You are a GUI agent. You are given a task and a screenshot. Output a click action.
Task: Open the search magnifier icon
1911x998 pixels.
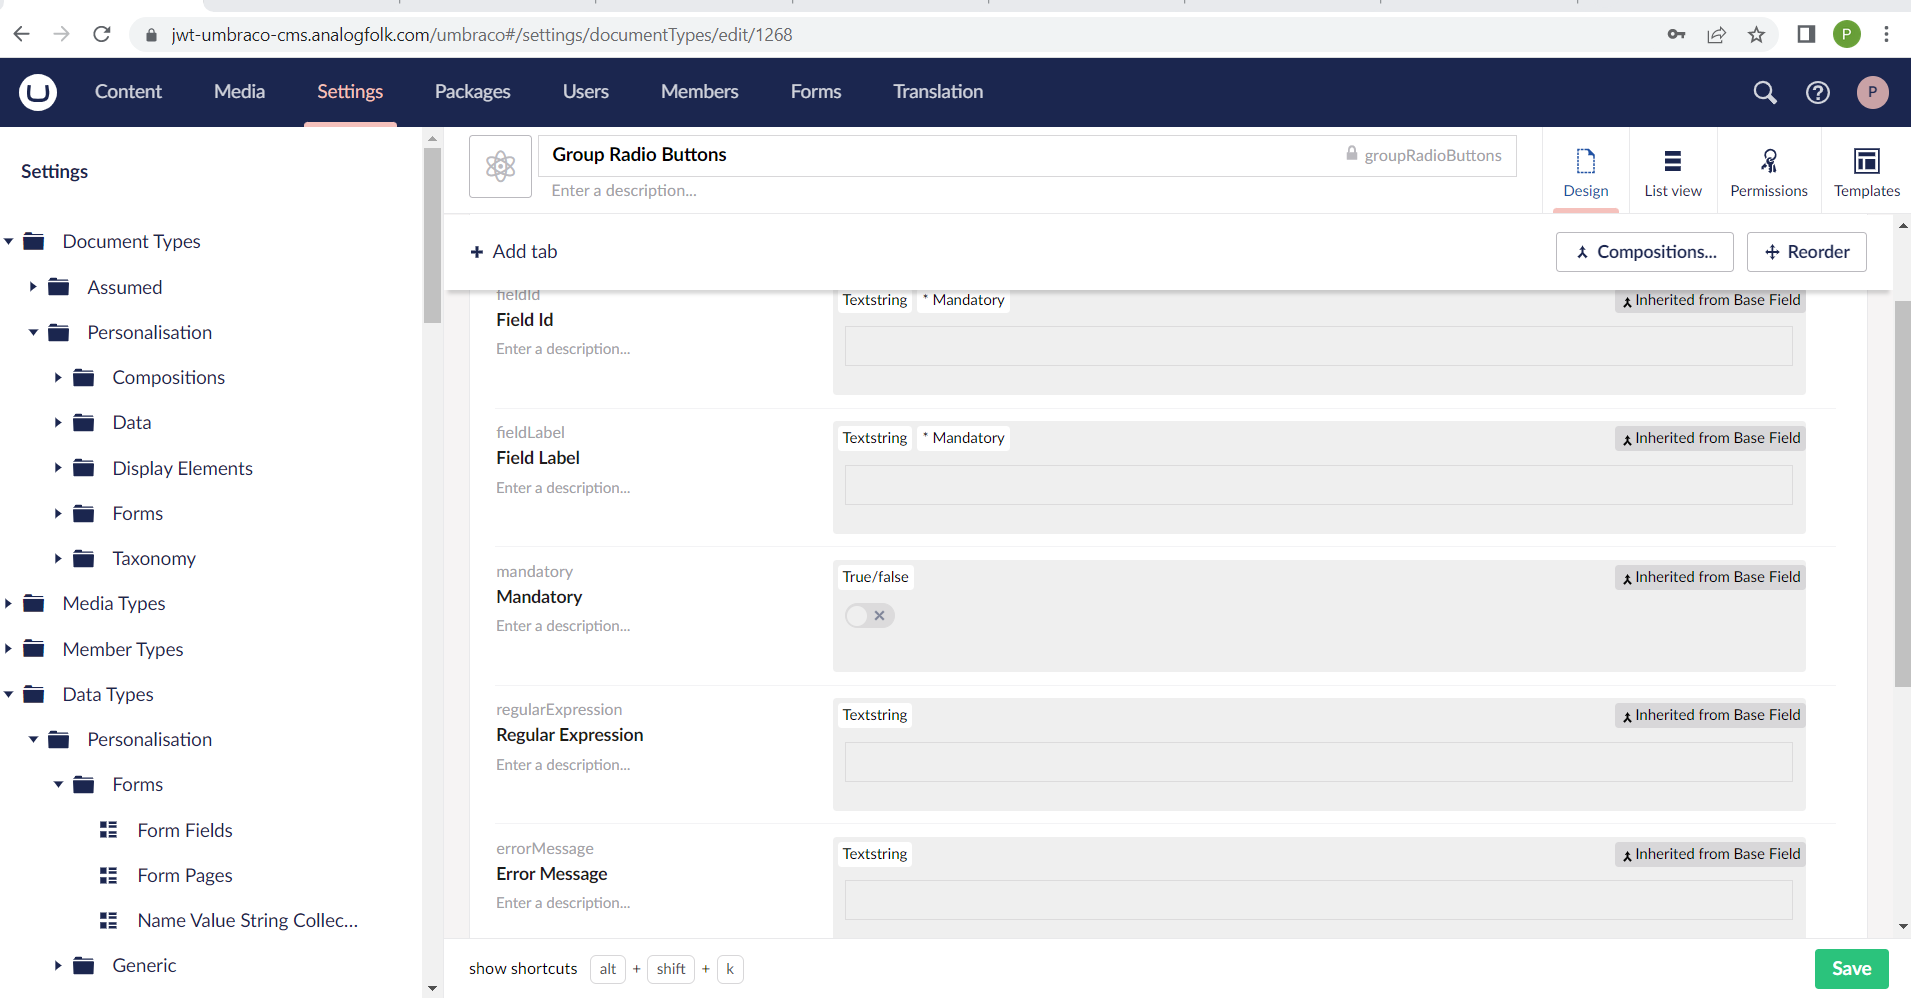1765,92
